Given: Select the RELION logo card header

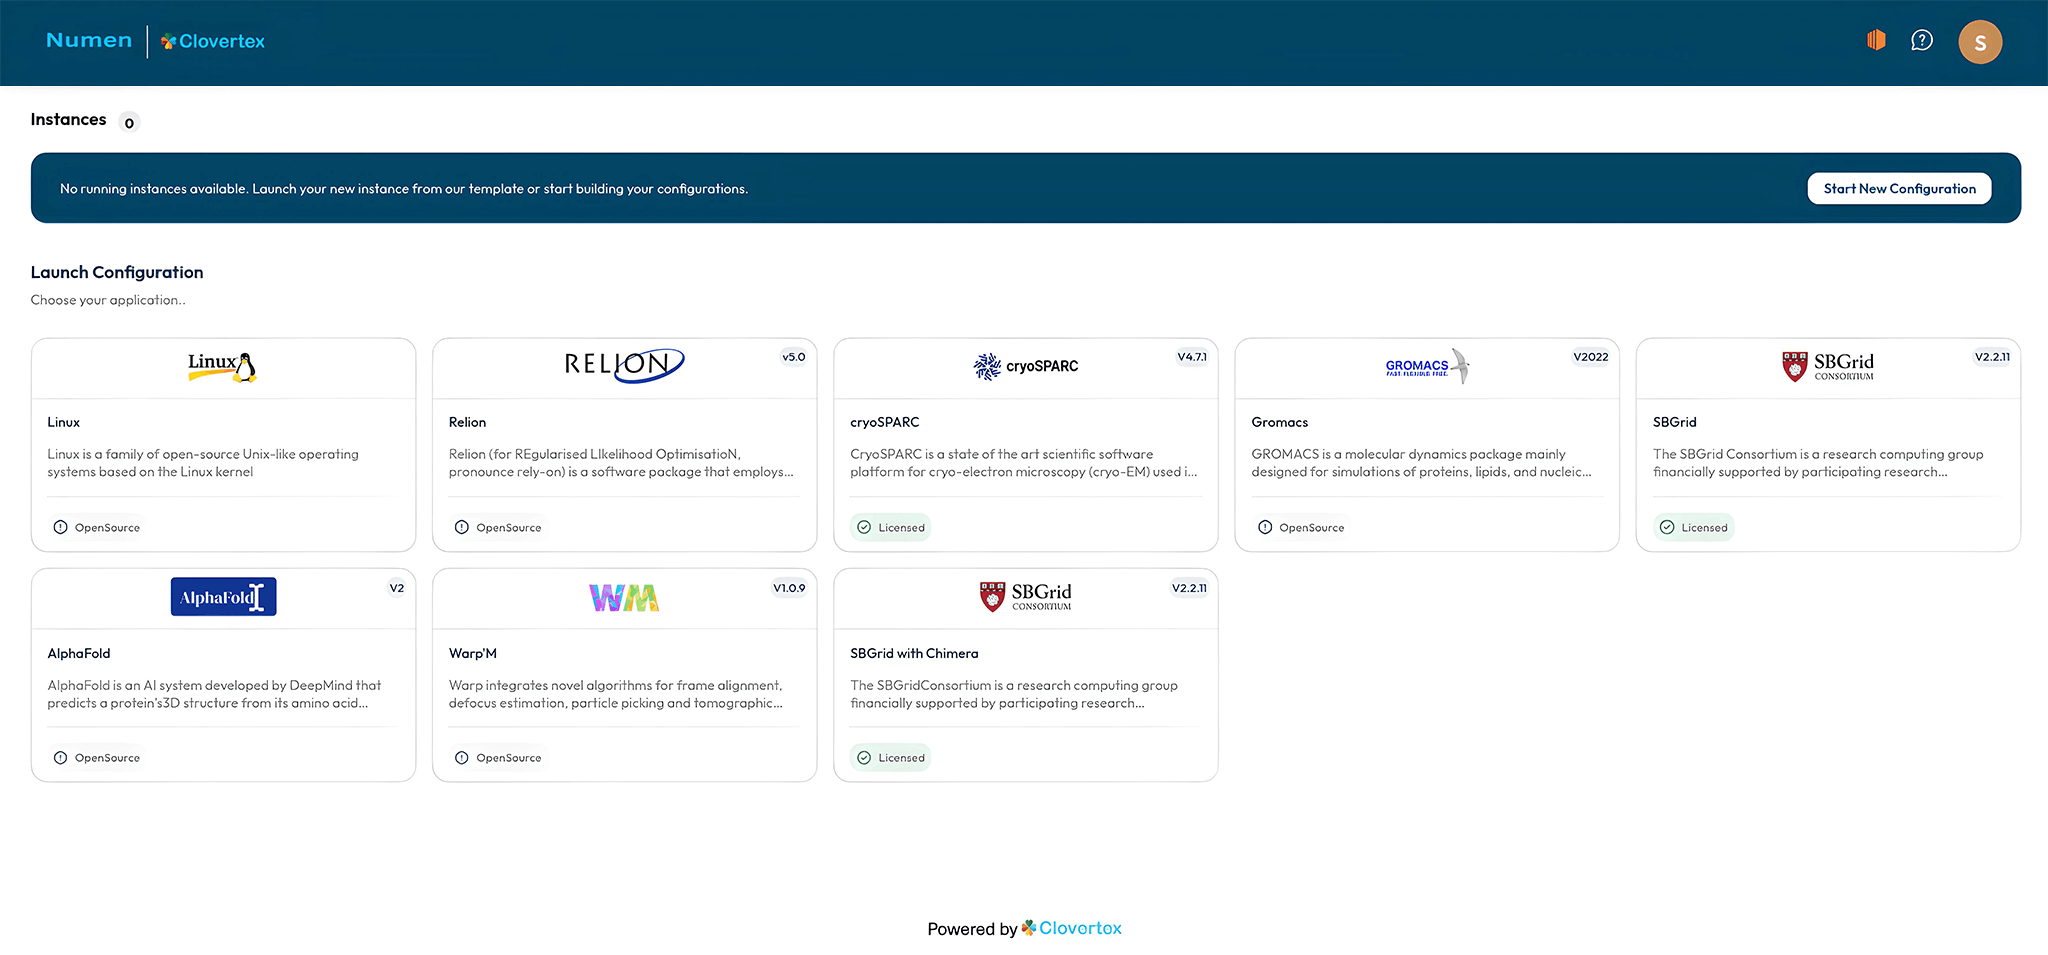Looking at the screenshot, I should pos(623,366).
